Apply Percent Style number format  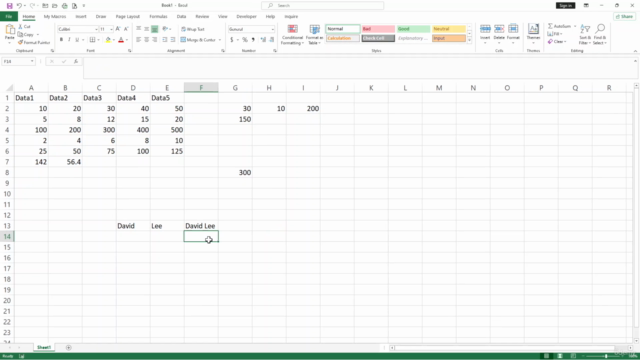(244, 40)
